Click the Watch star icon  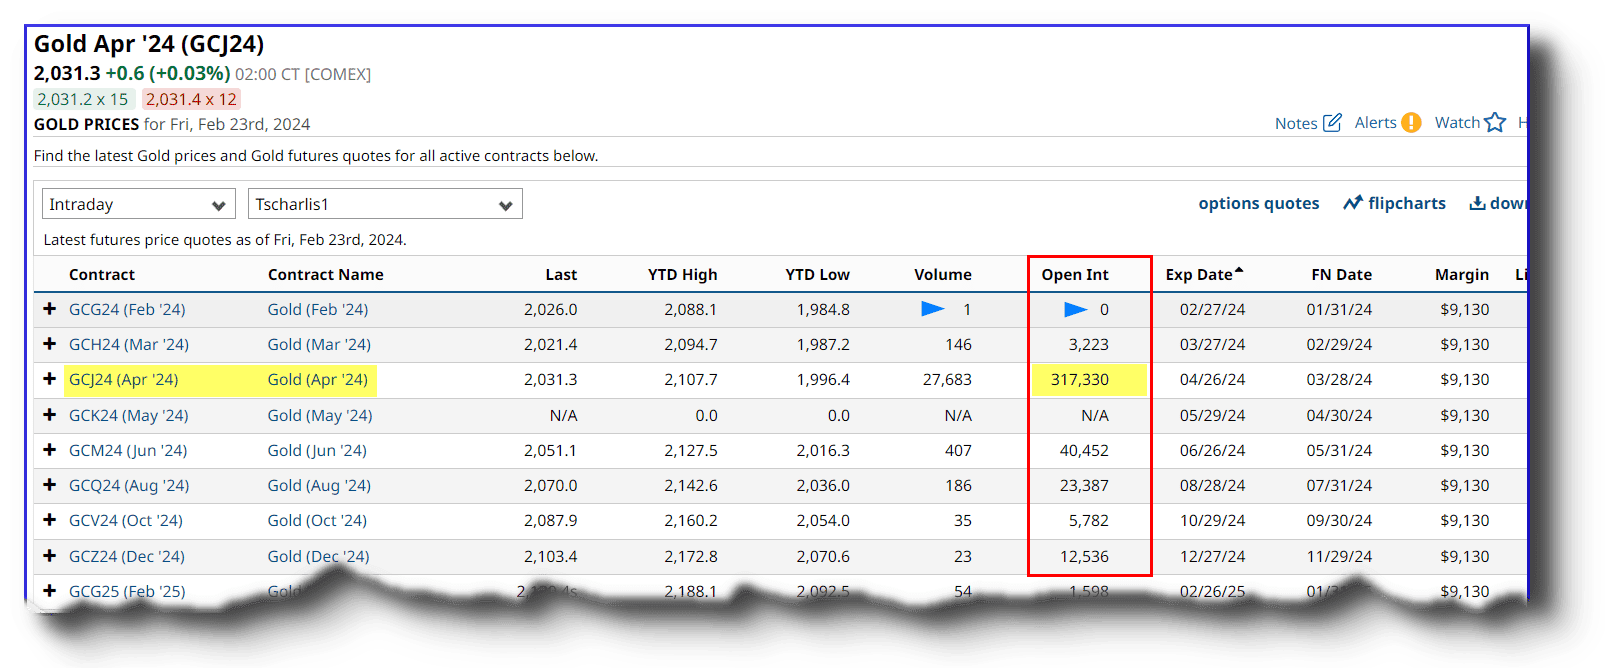tap(1495, 123)
